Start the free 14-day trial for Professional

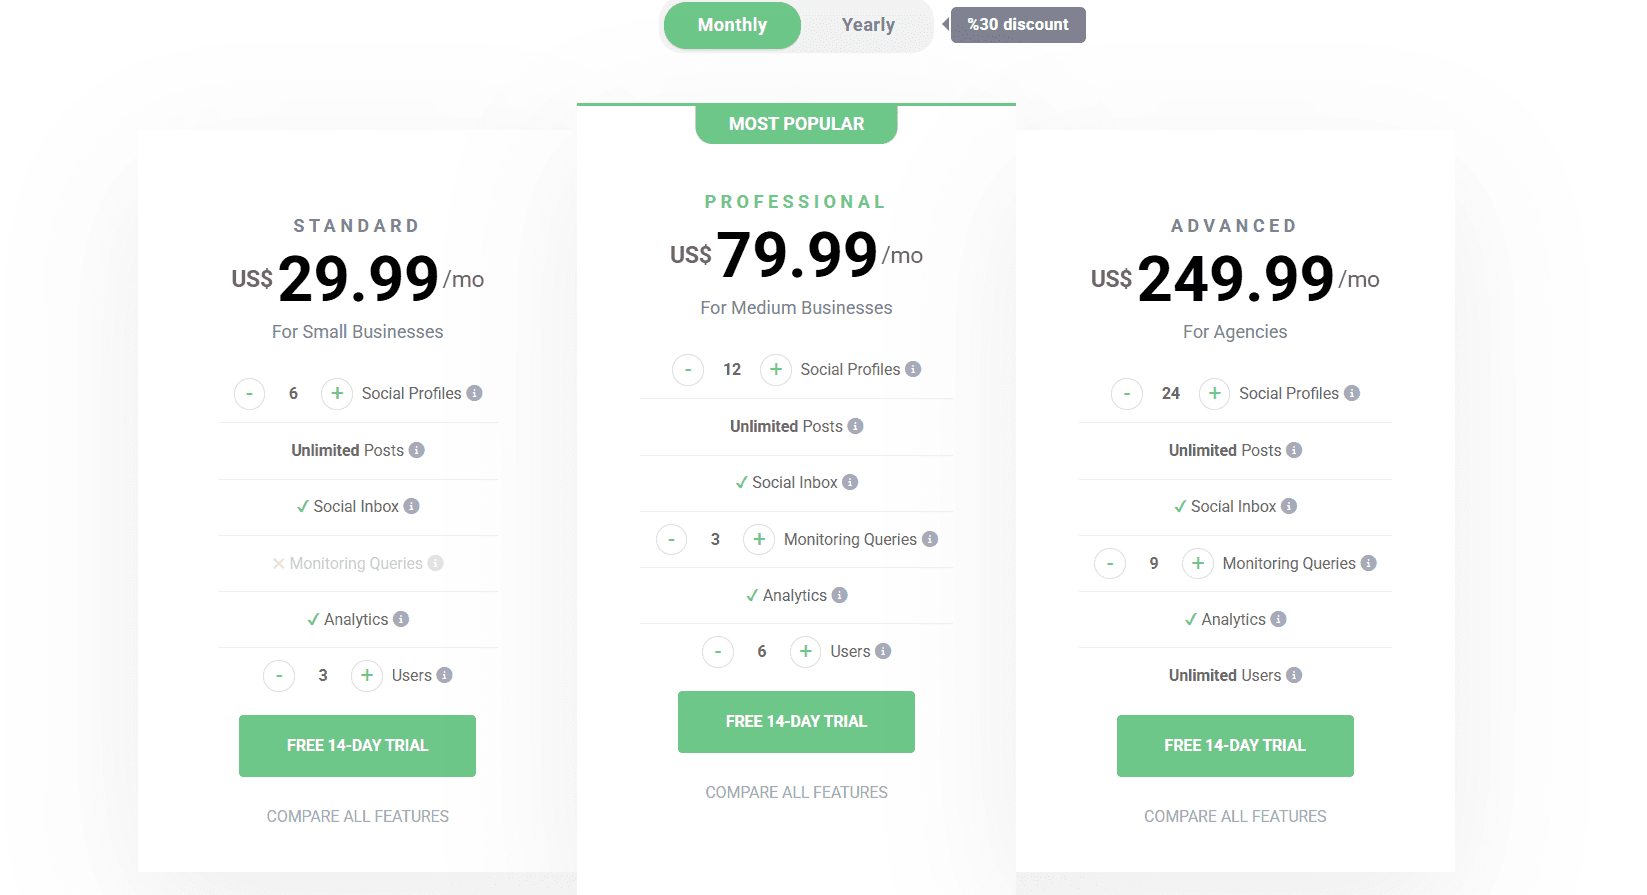tap(796, 721)
